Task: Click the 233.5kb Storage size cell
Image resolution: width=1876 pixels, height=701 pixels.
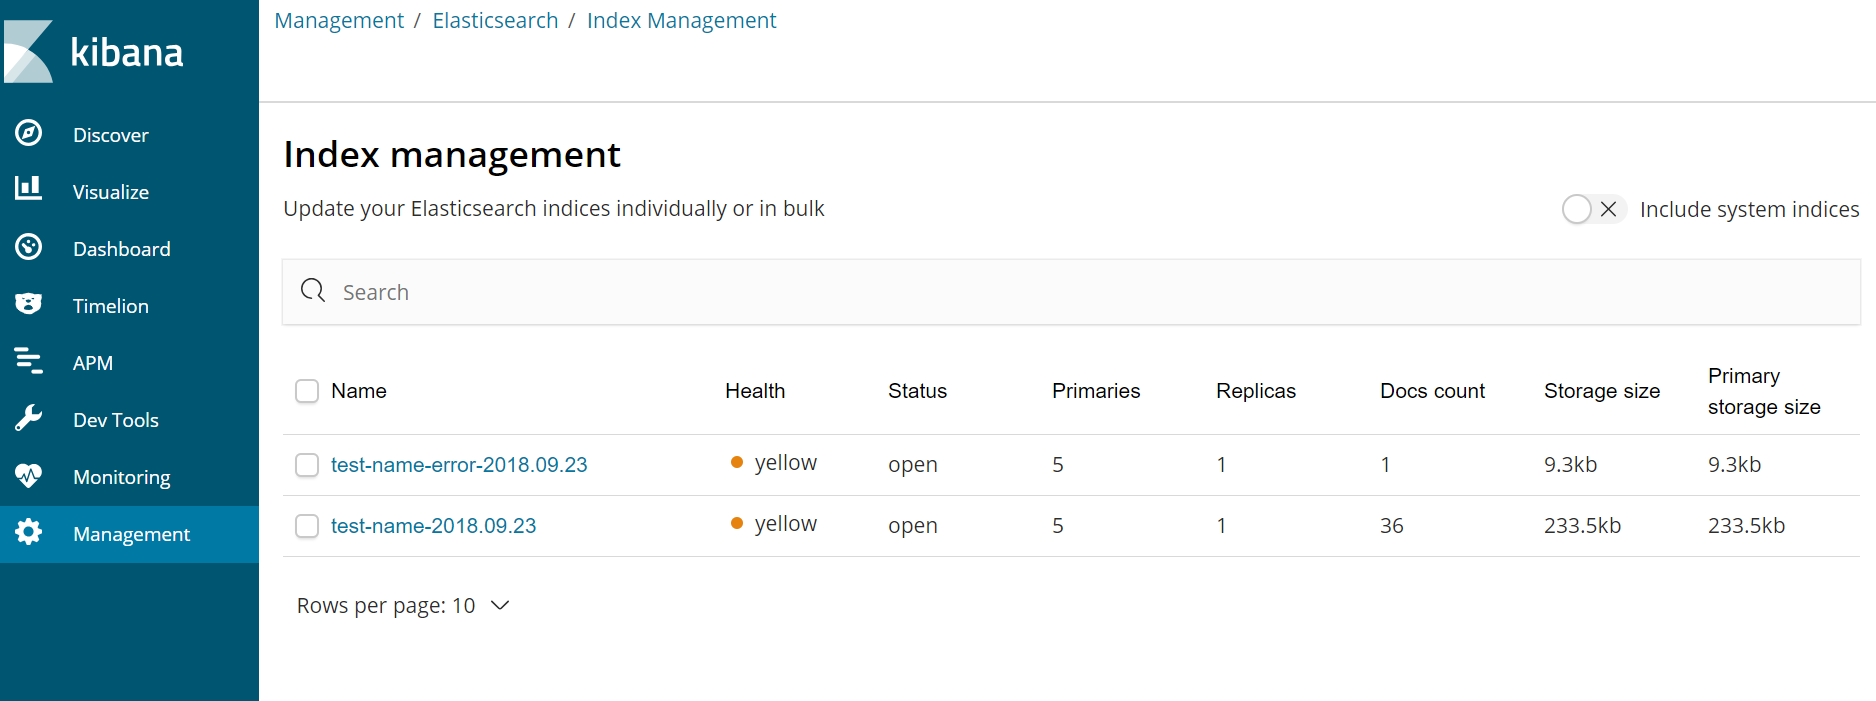Action: click(1582, 526)
